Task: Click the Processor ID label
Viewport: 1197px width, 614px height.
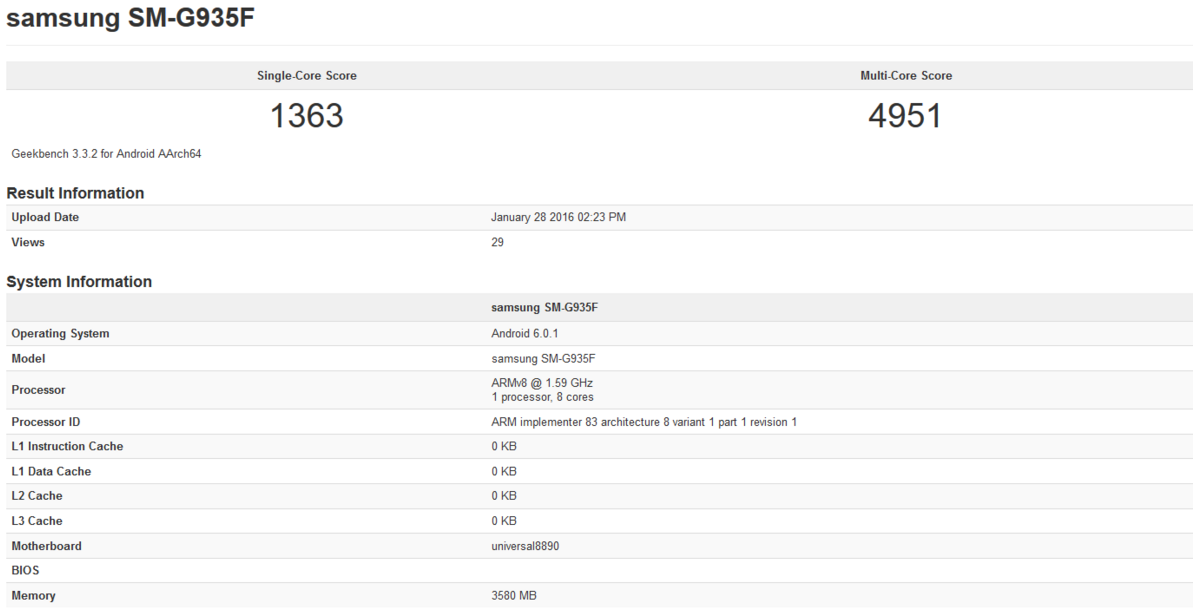Action: click(46, 422)
